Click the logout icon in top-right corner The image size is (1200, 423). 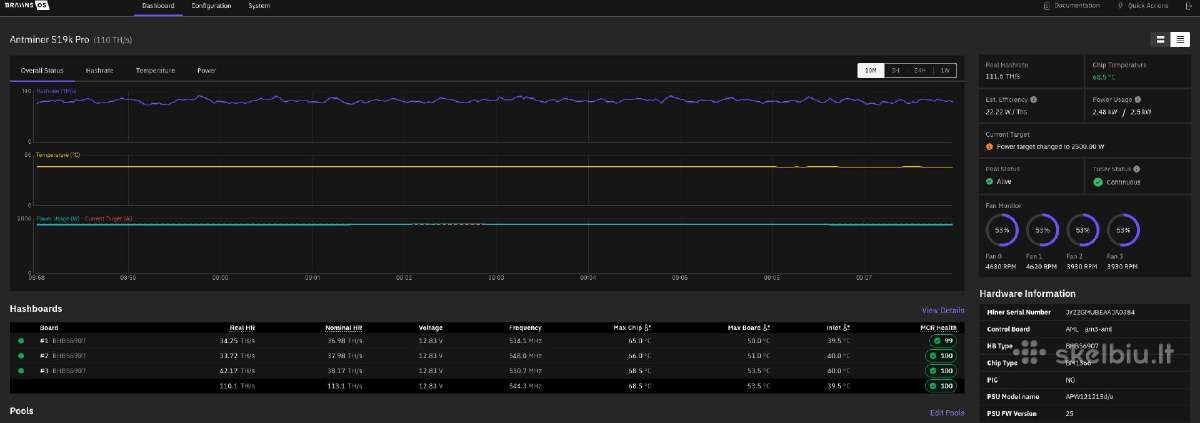tap(1186, 6)
